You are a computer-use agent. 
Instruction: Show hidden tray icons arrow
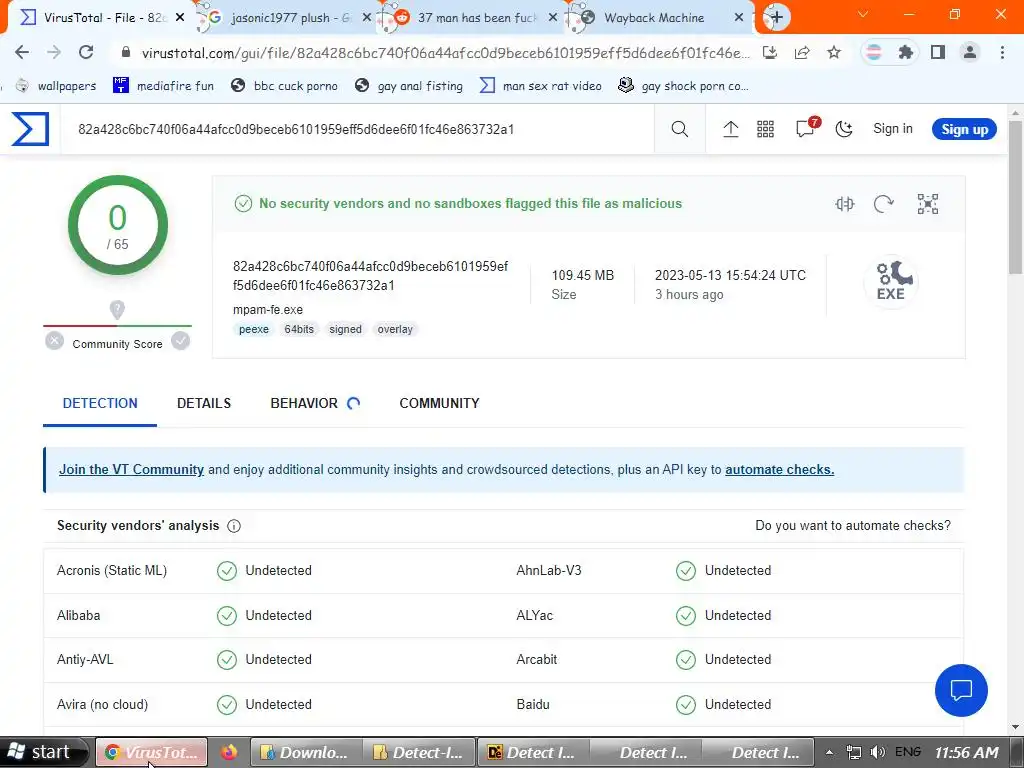[x=829, y=752]
